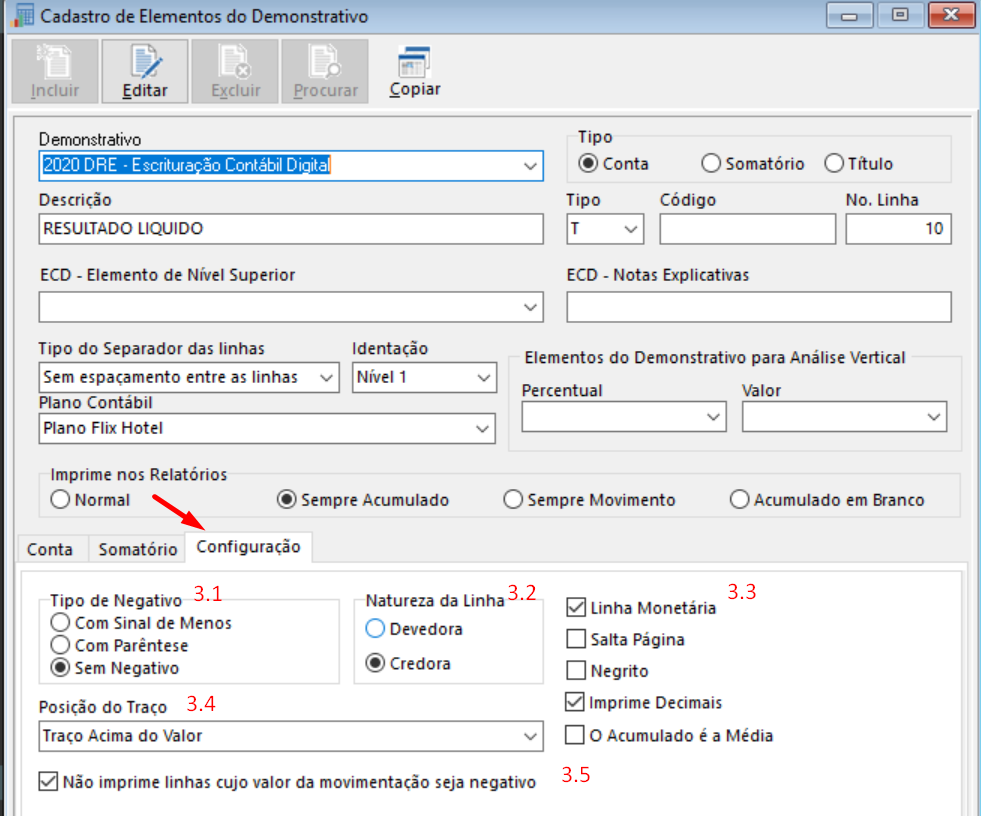The image size is (981, 816).
Task: Expand ECD Elemento de Nível Superior
Action: coord(530,307)
